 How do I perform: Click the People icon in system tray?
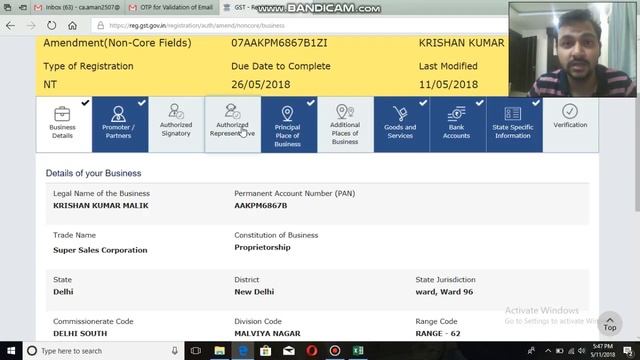(x=531, y=351)
